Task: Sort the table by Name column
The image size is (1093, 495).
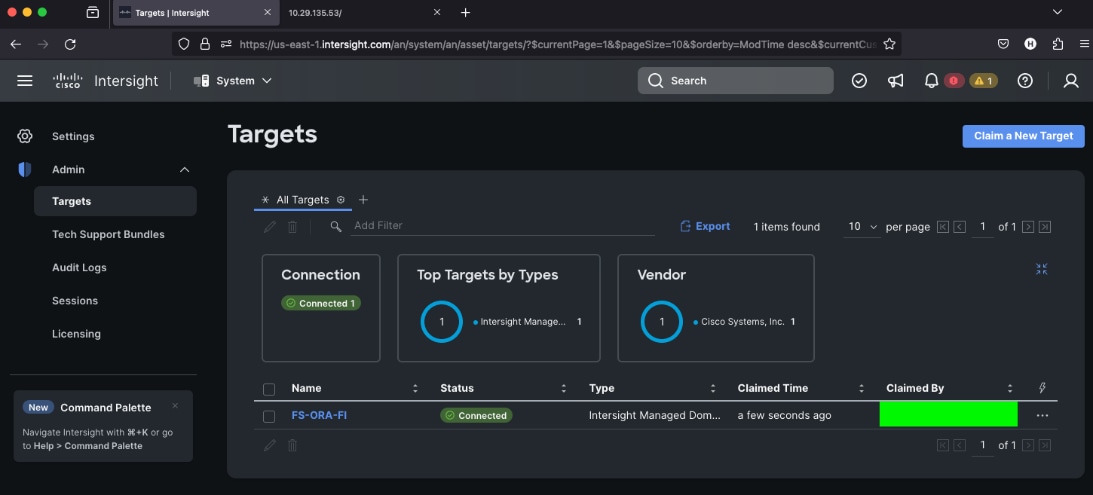Action: (x=306, y=388)
